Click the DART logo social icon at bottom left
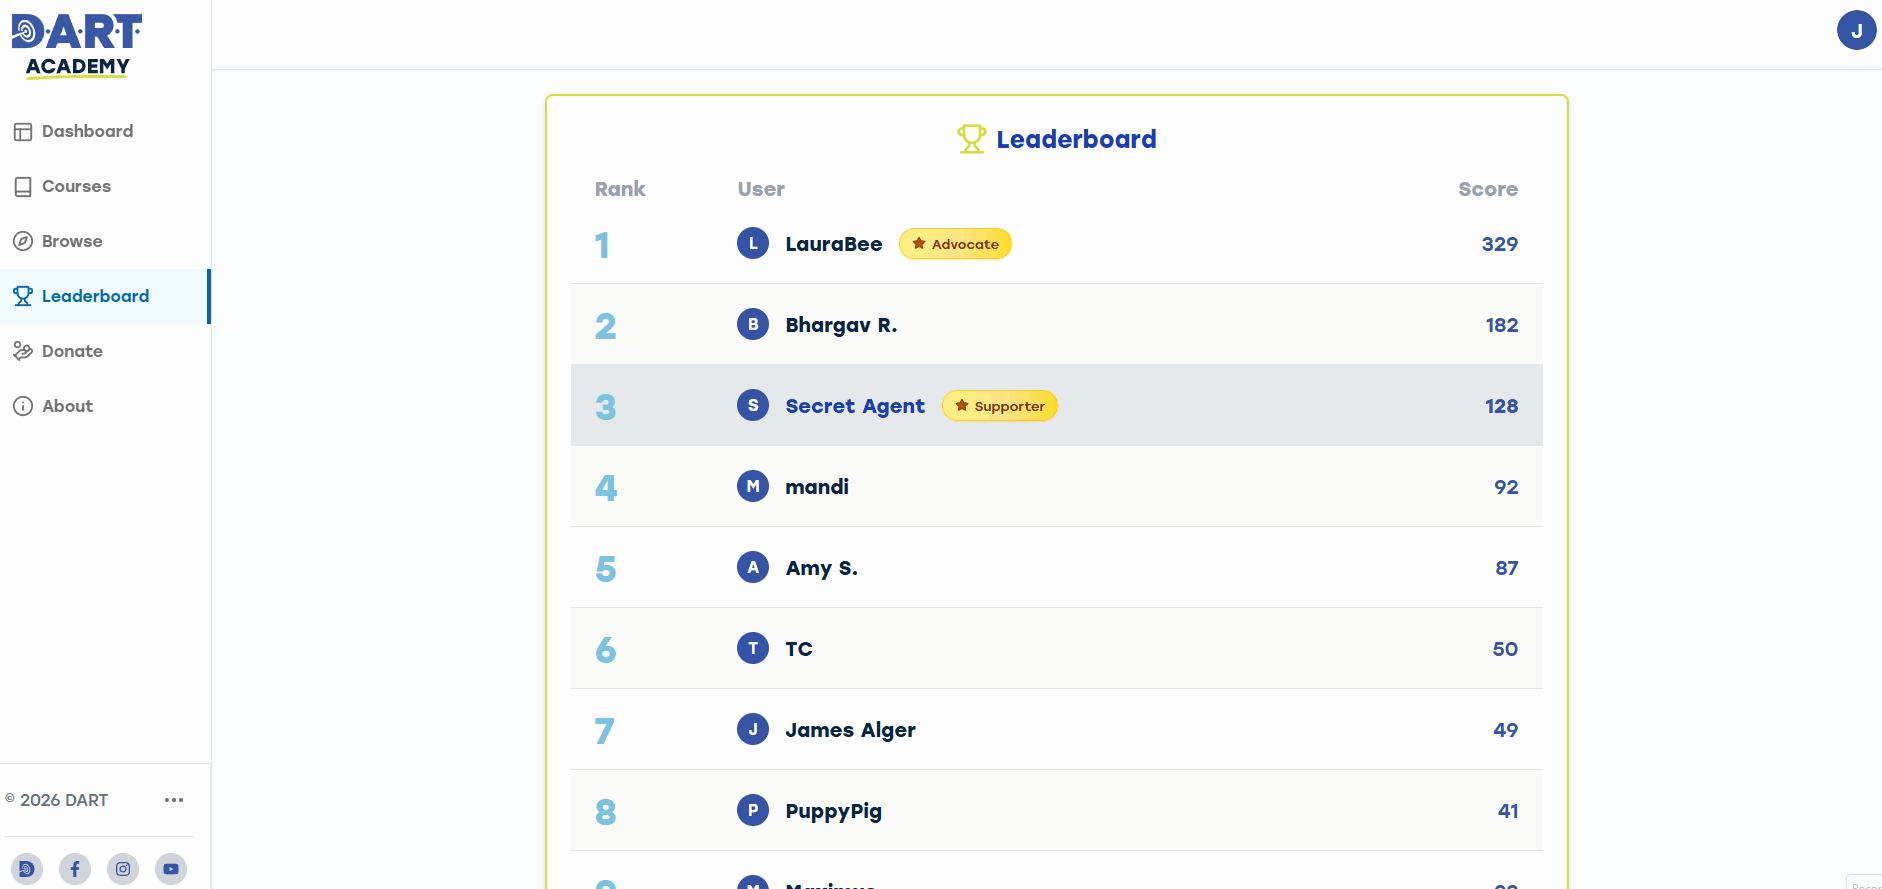The image size is (1882, 889). pyautogui.click(x=27, y=868)
